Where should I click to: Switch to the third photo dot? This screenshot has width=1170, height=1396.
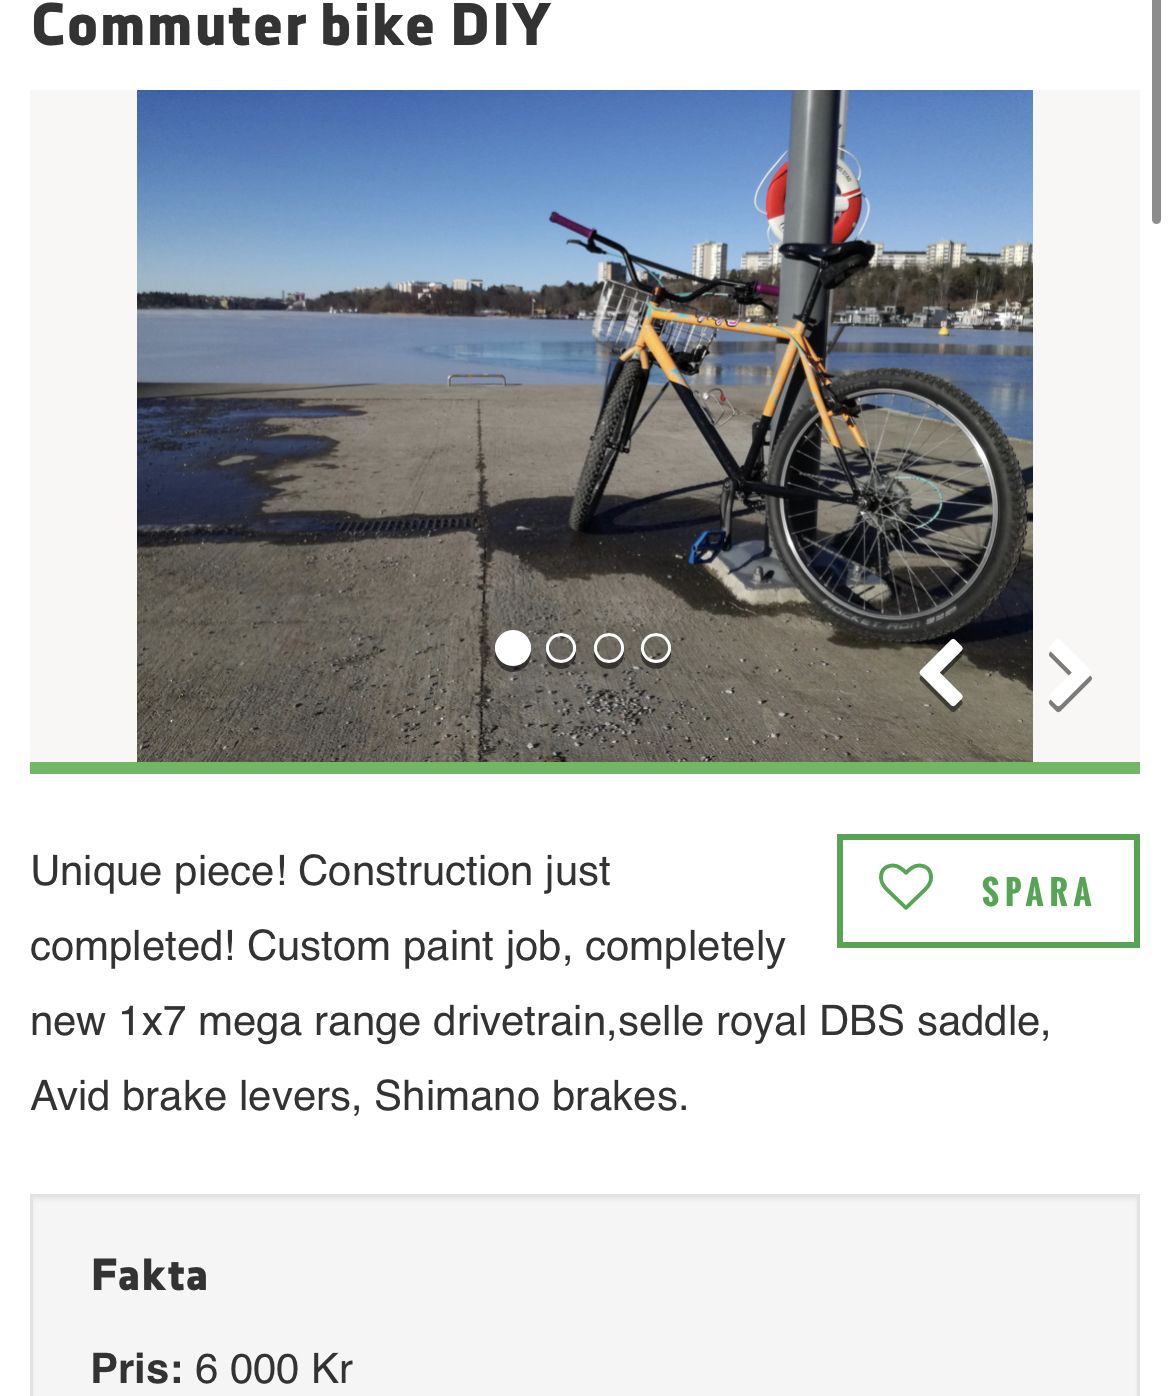tap(609, 648)
